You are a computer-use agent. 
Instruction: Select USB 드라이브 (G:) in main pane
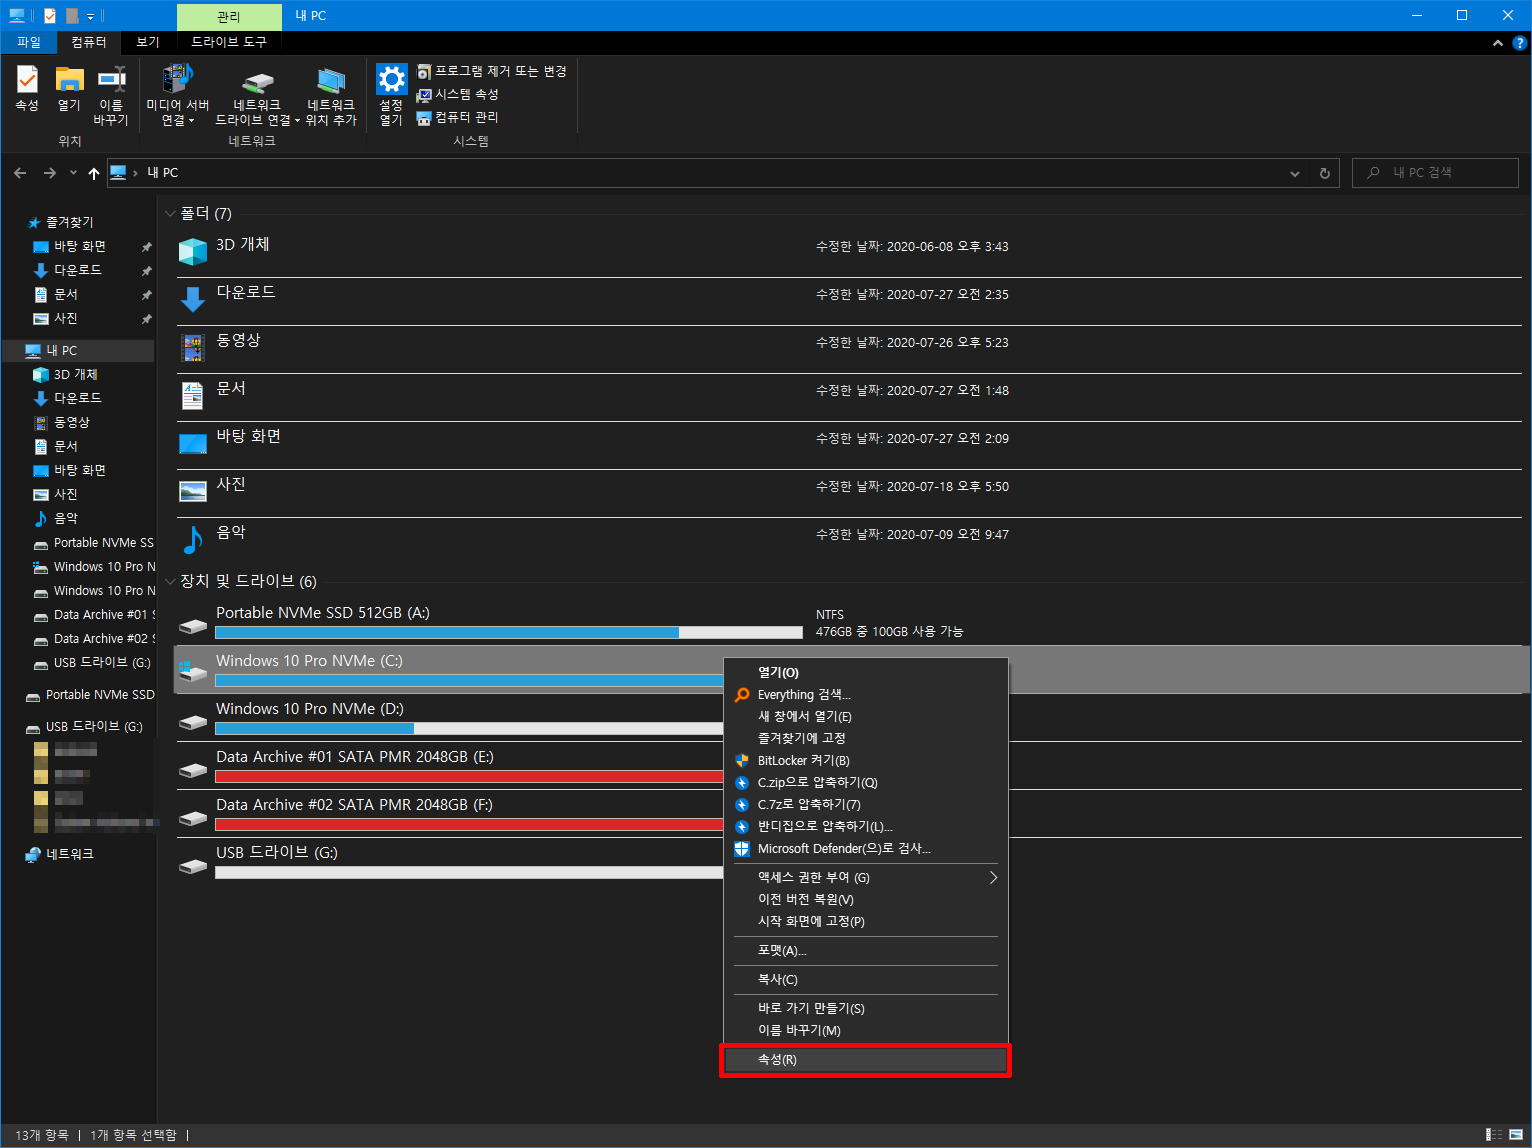(x=449, y=861)
